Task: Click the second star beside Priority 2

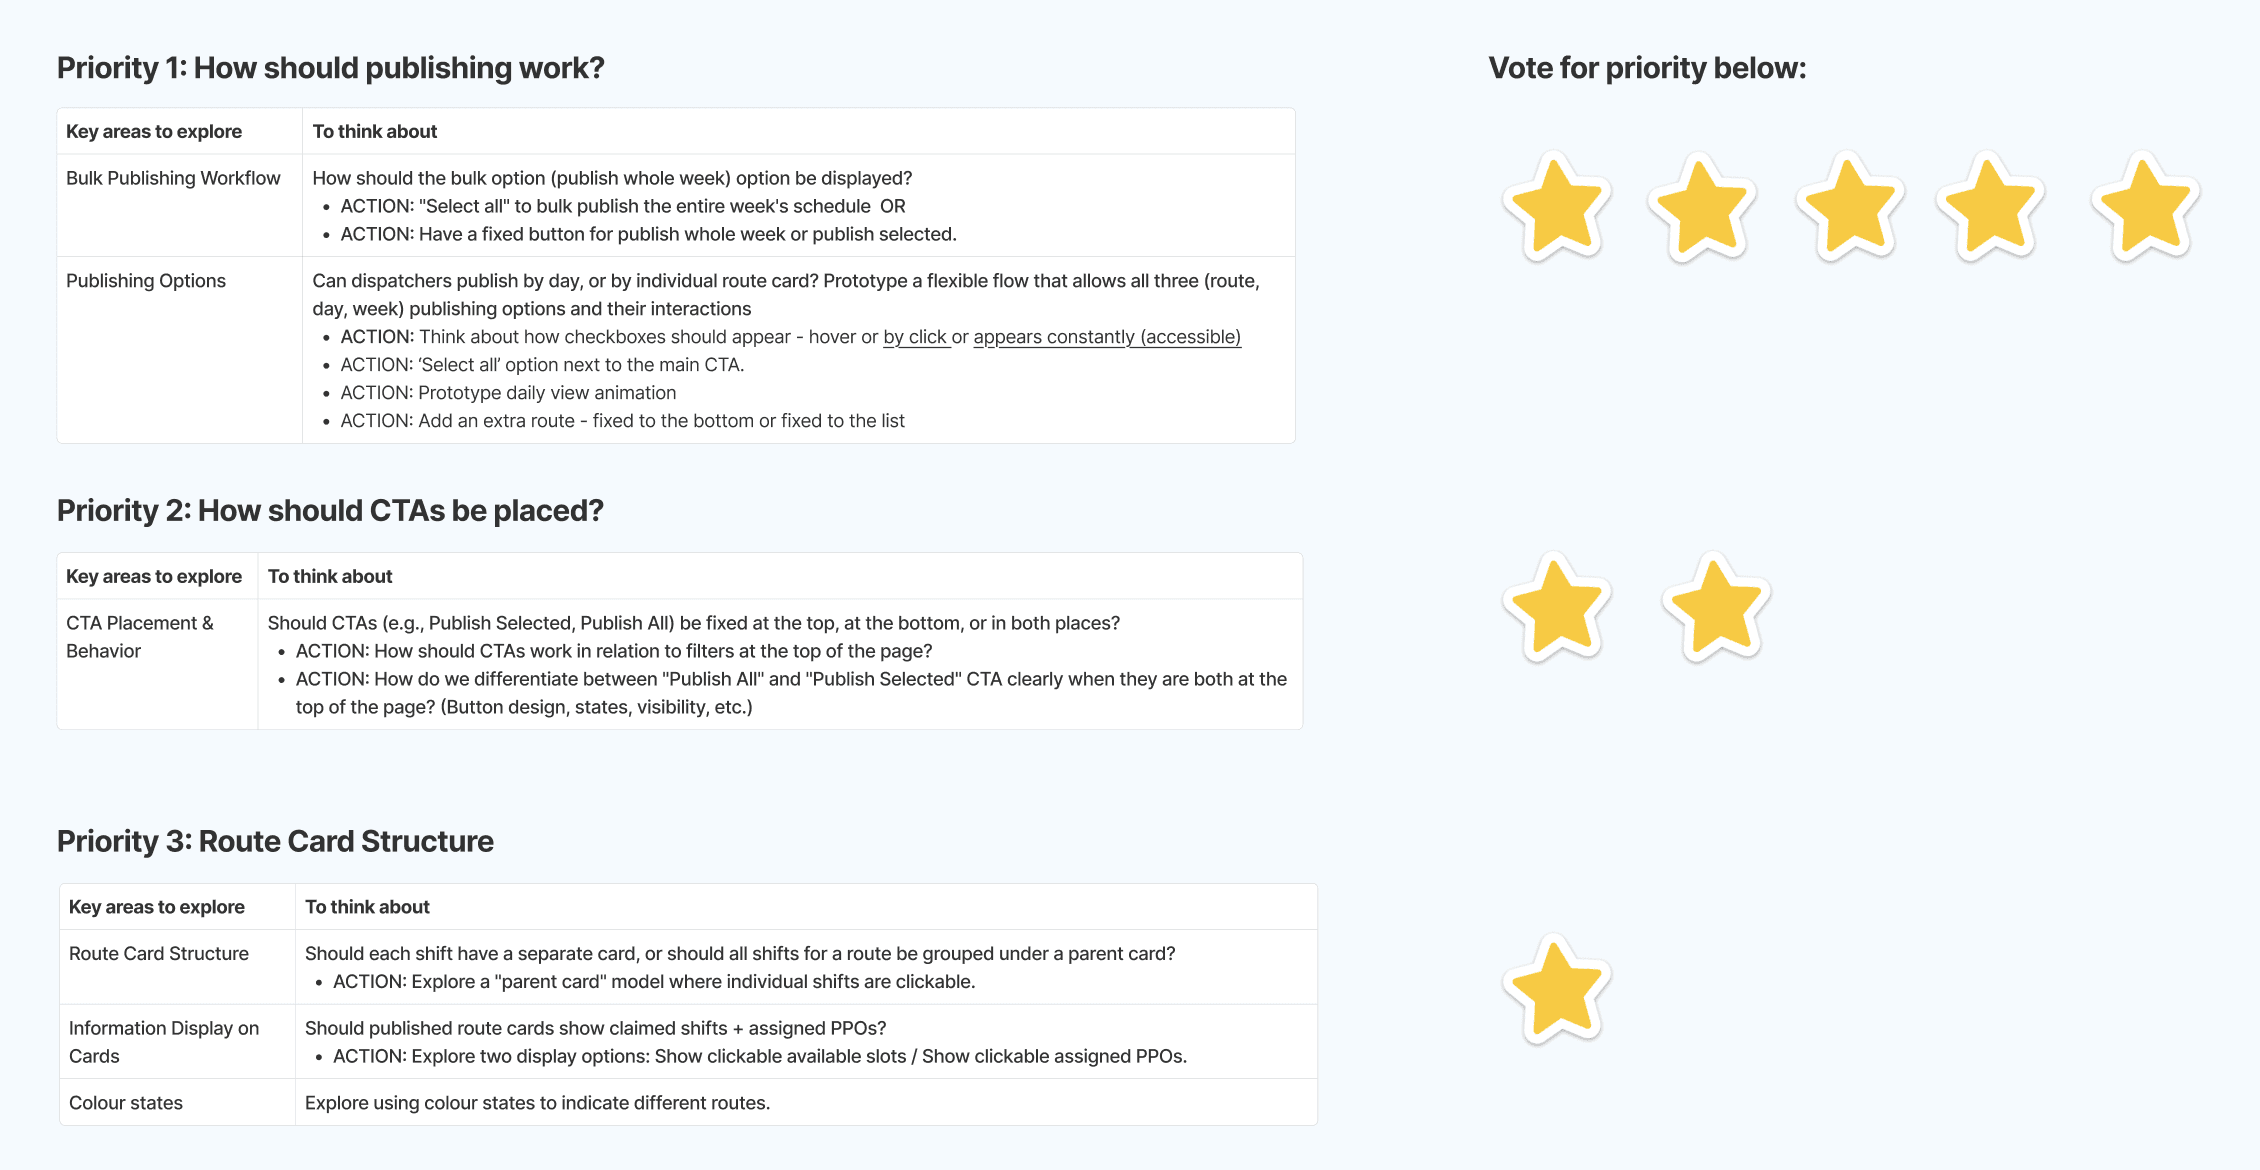Action: [1717, 606]
